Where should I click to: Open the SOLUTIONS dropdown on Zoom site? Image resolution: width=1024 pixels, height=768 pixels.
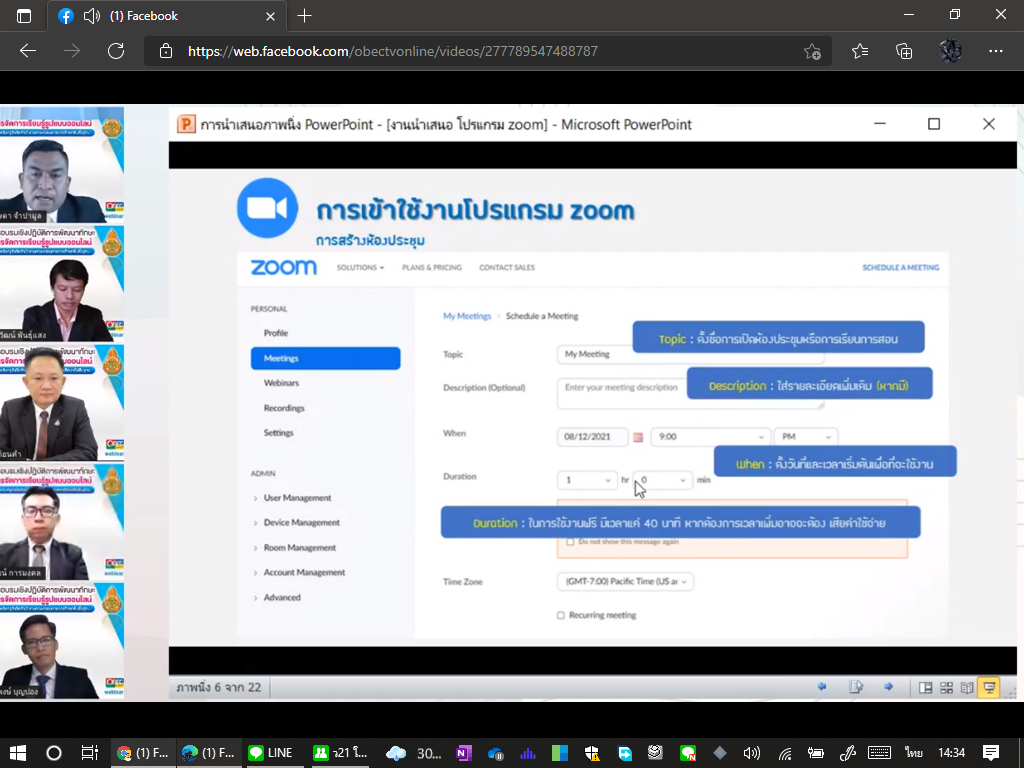coord(360,268)
